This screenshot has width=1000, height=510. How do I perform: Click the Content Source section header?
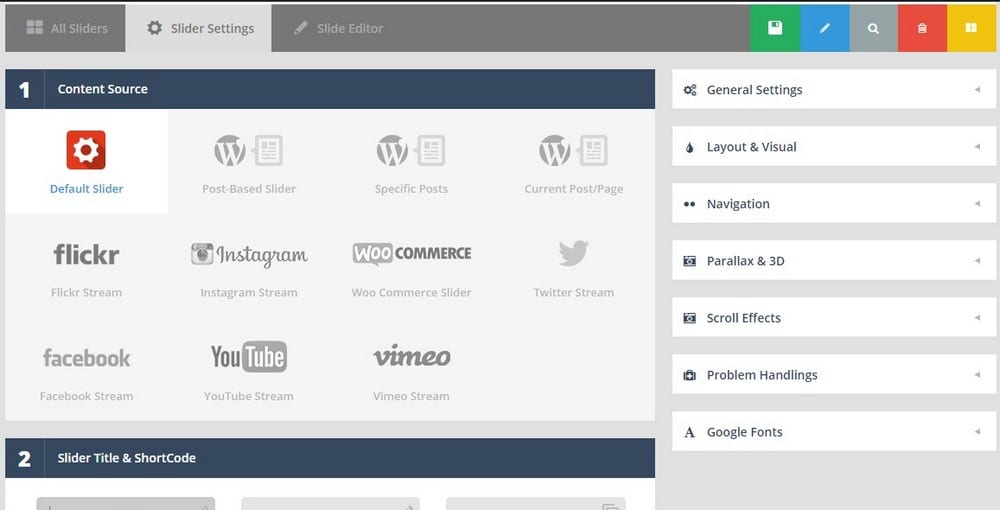tap(330, 89)
